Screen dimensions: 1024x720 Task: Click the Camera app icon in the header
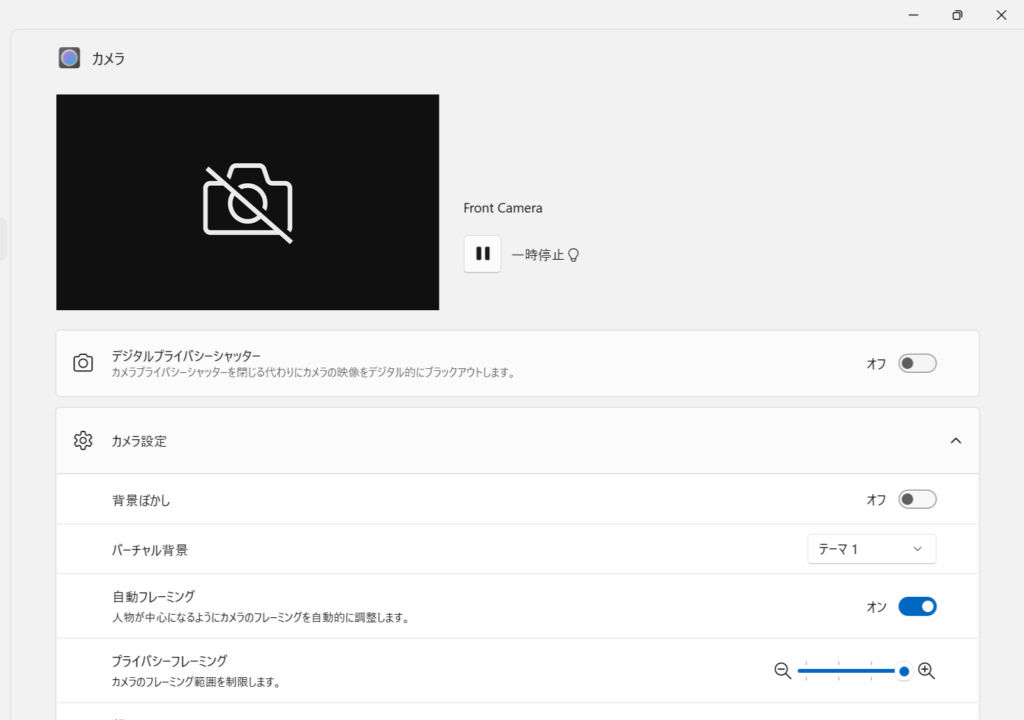click(x=69, y=58)
